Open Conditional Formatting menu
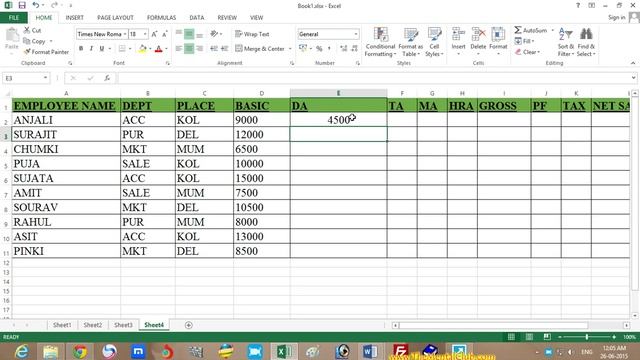 coord(380,42)
